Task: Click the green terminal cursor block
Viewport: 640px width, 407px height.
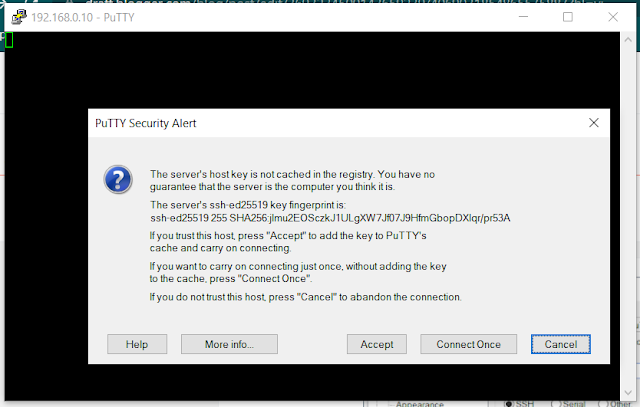Action: coord(9,40)
